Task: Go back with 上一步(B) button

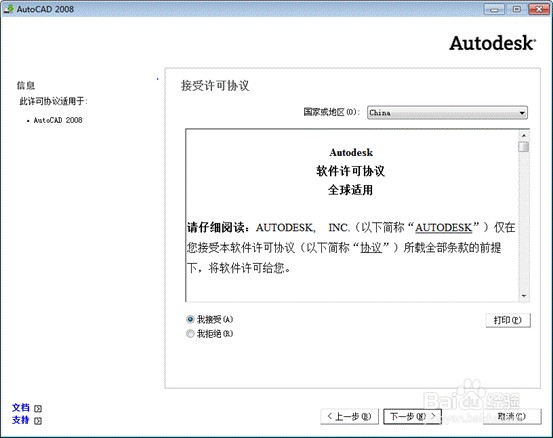Action: click(x=350, y=416)
